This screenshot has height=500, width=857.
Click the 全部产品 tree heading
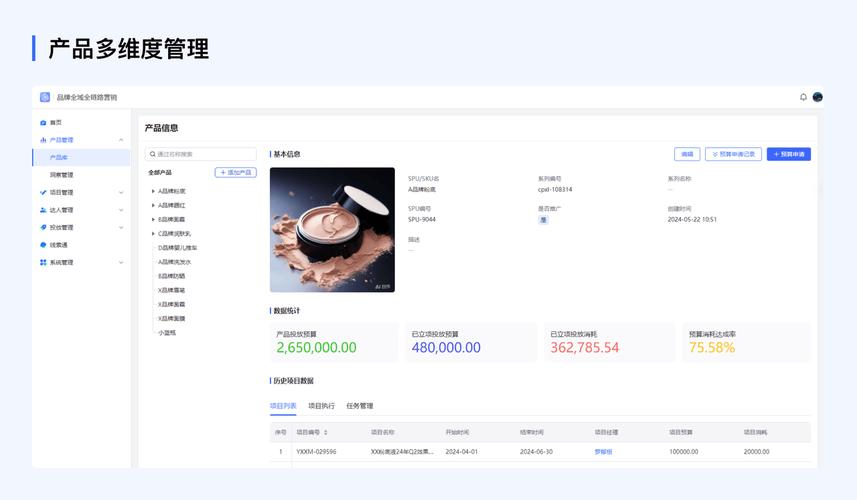(160, 173)
